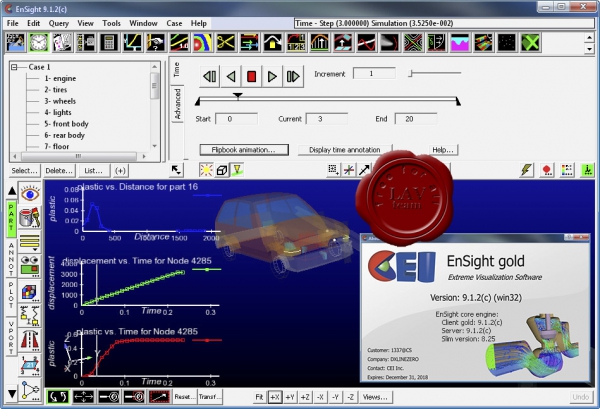Open the Case menu
600x409 pixels.
click(174, 23)
